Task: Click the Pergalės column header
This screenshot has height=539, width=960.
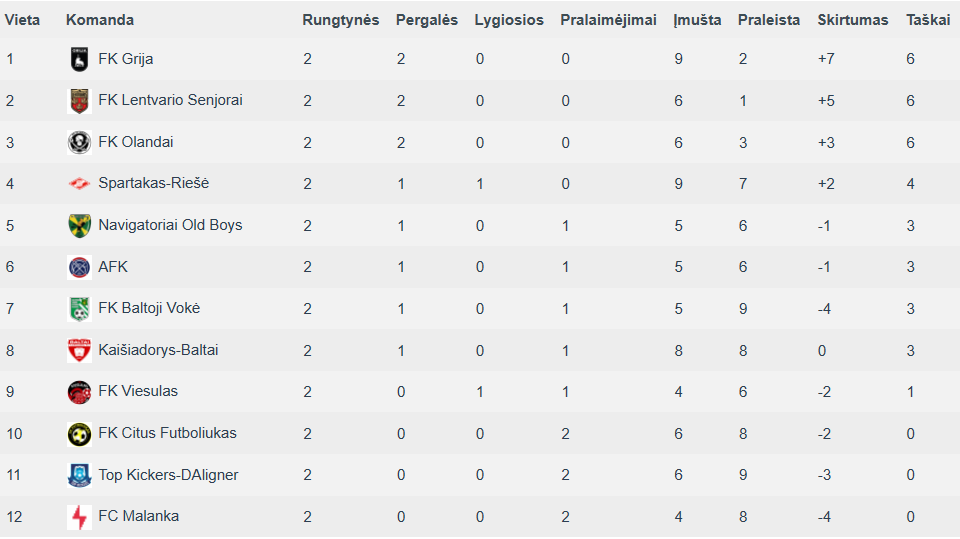Action: 427,20
